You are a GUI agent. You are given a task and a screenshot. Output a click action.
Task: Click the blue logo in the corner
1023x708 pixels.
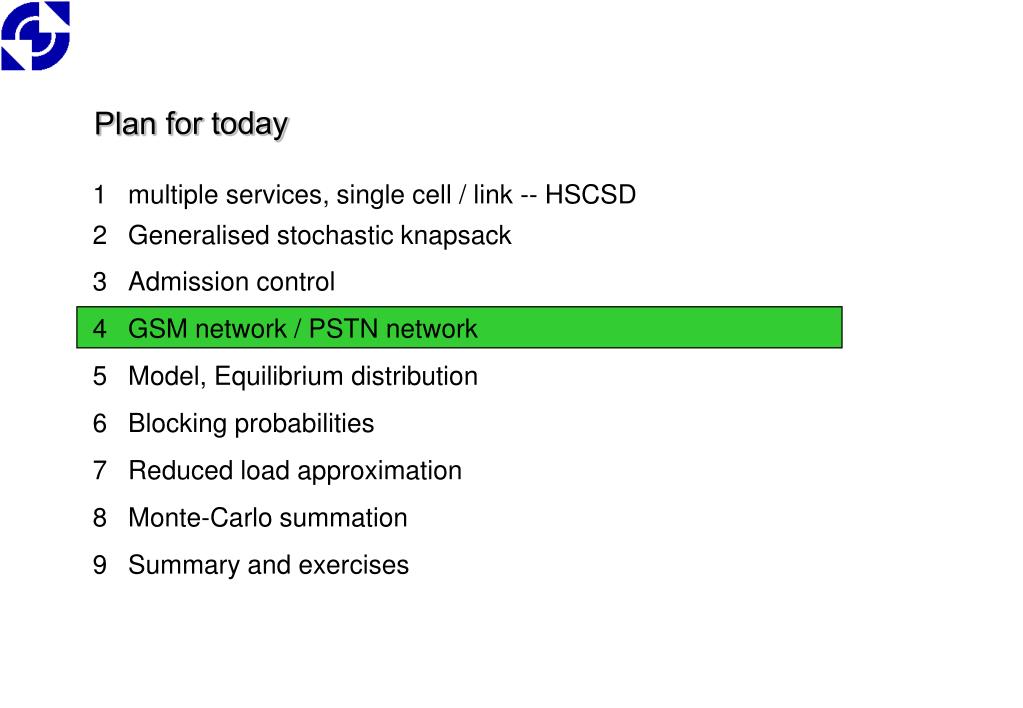coord(35,35)
